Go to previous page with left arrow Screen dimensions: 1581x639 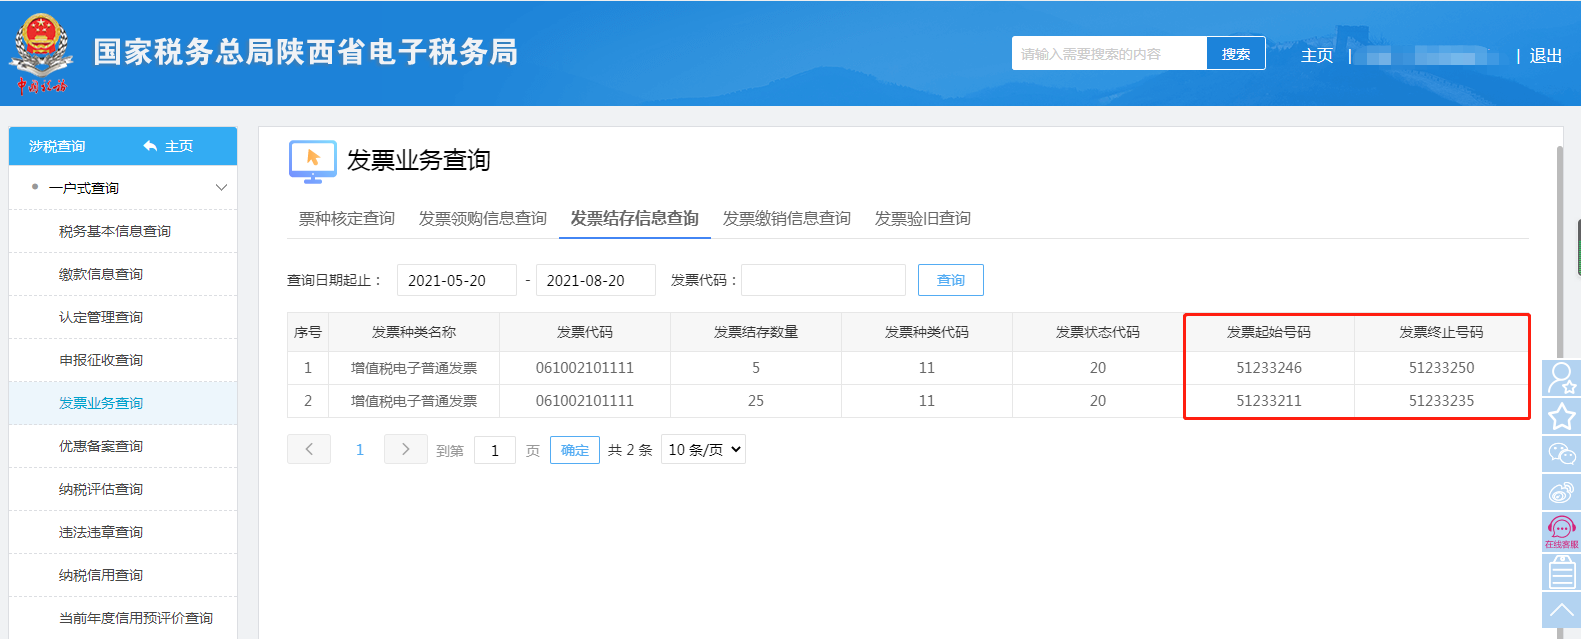click(x=309, y=450)
